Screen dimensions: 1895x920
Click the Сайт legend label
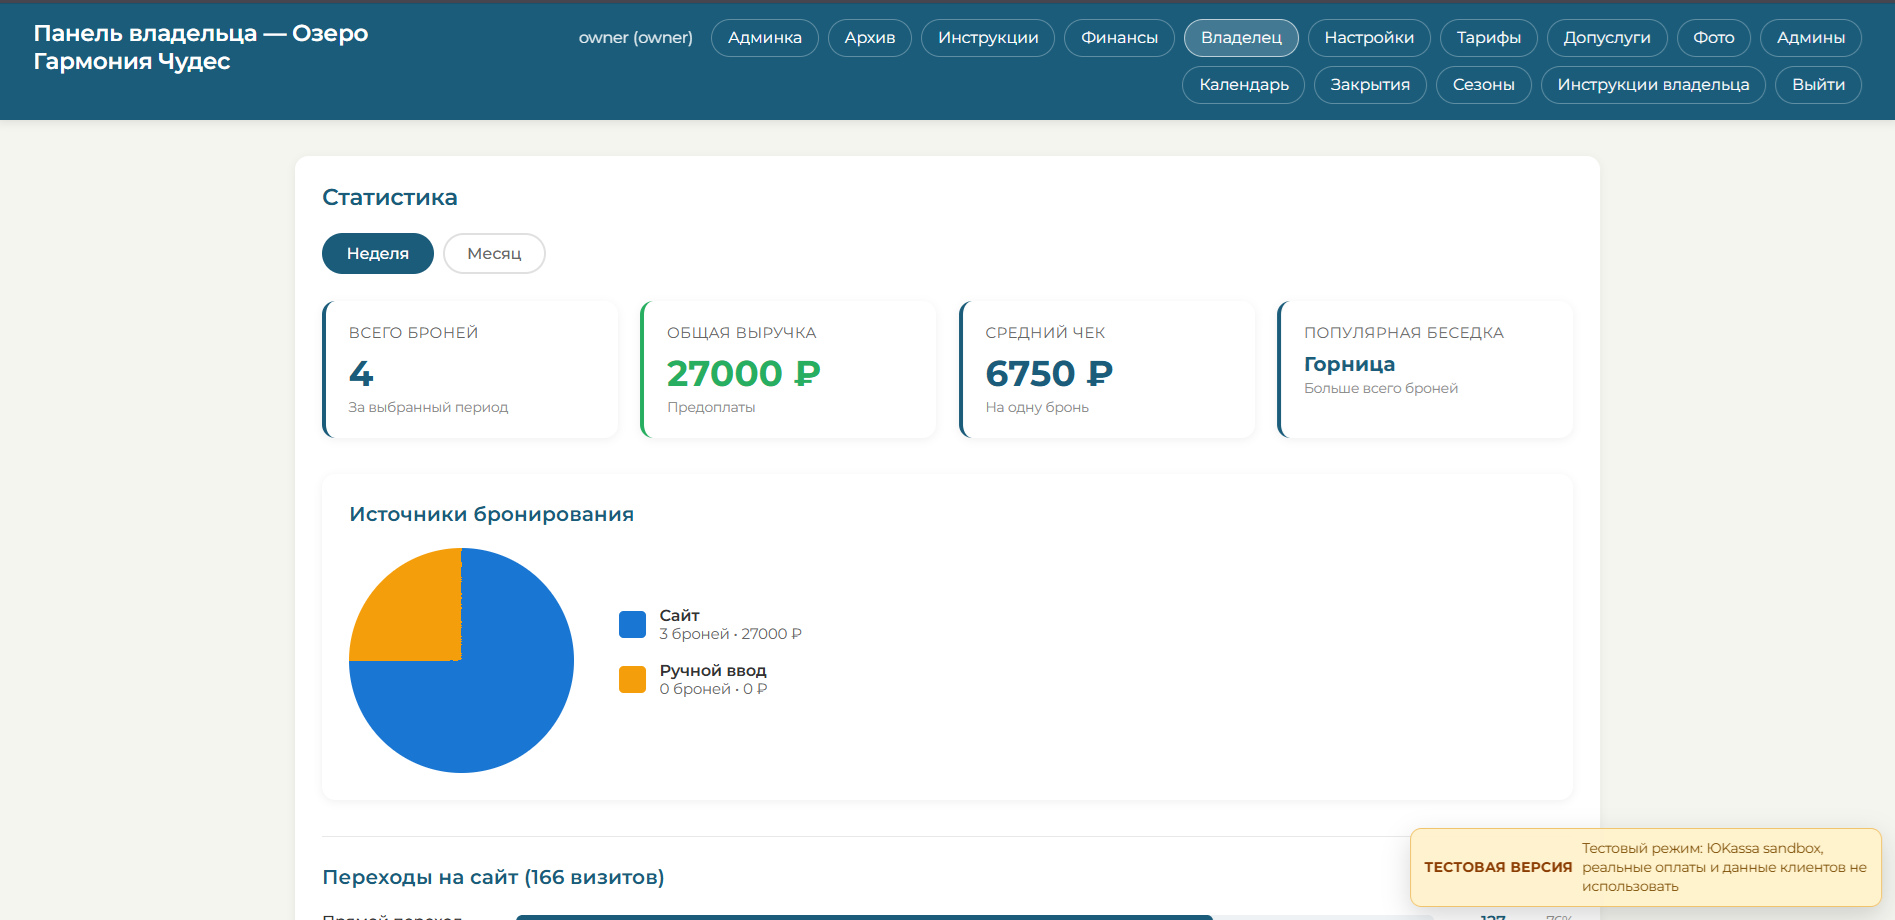[x=679, y=616]
